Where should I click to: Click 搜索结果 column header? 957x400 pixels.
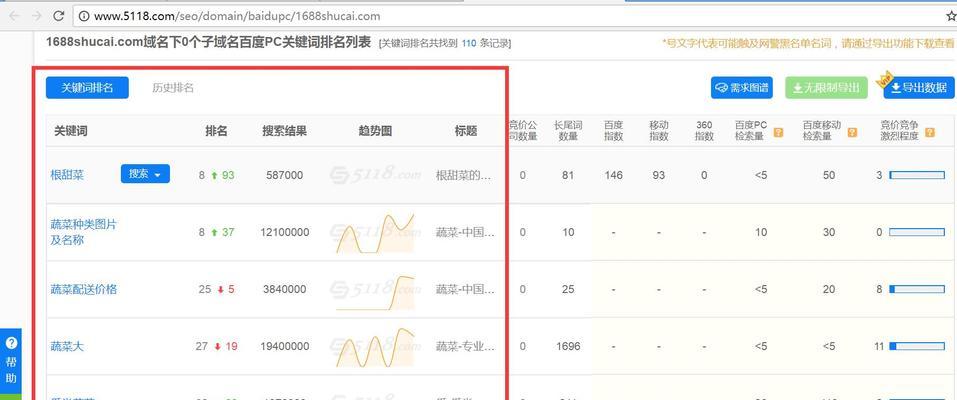coord(284,131)
